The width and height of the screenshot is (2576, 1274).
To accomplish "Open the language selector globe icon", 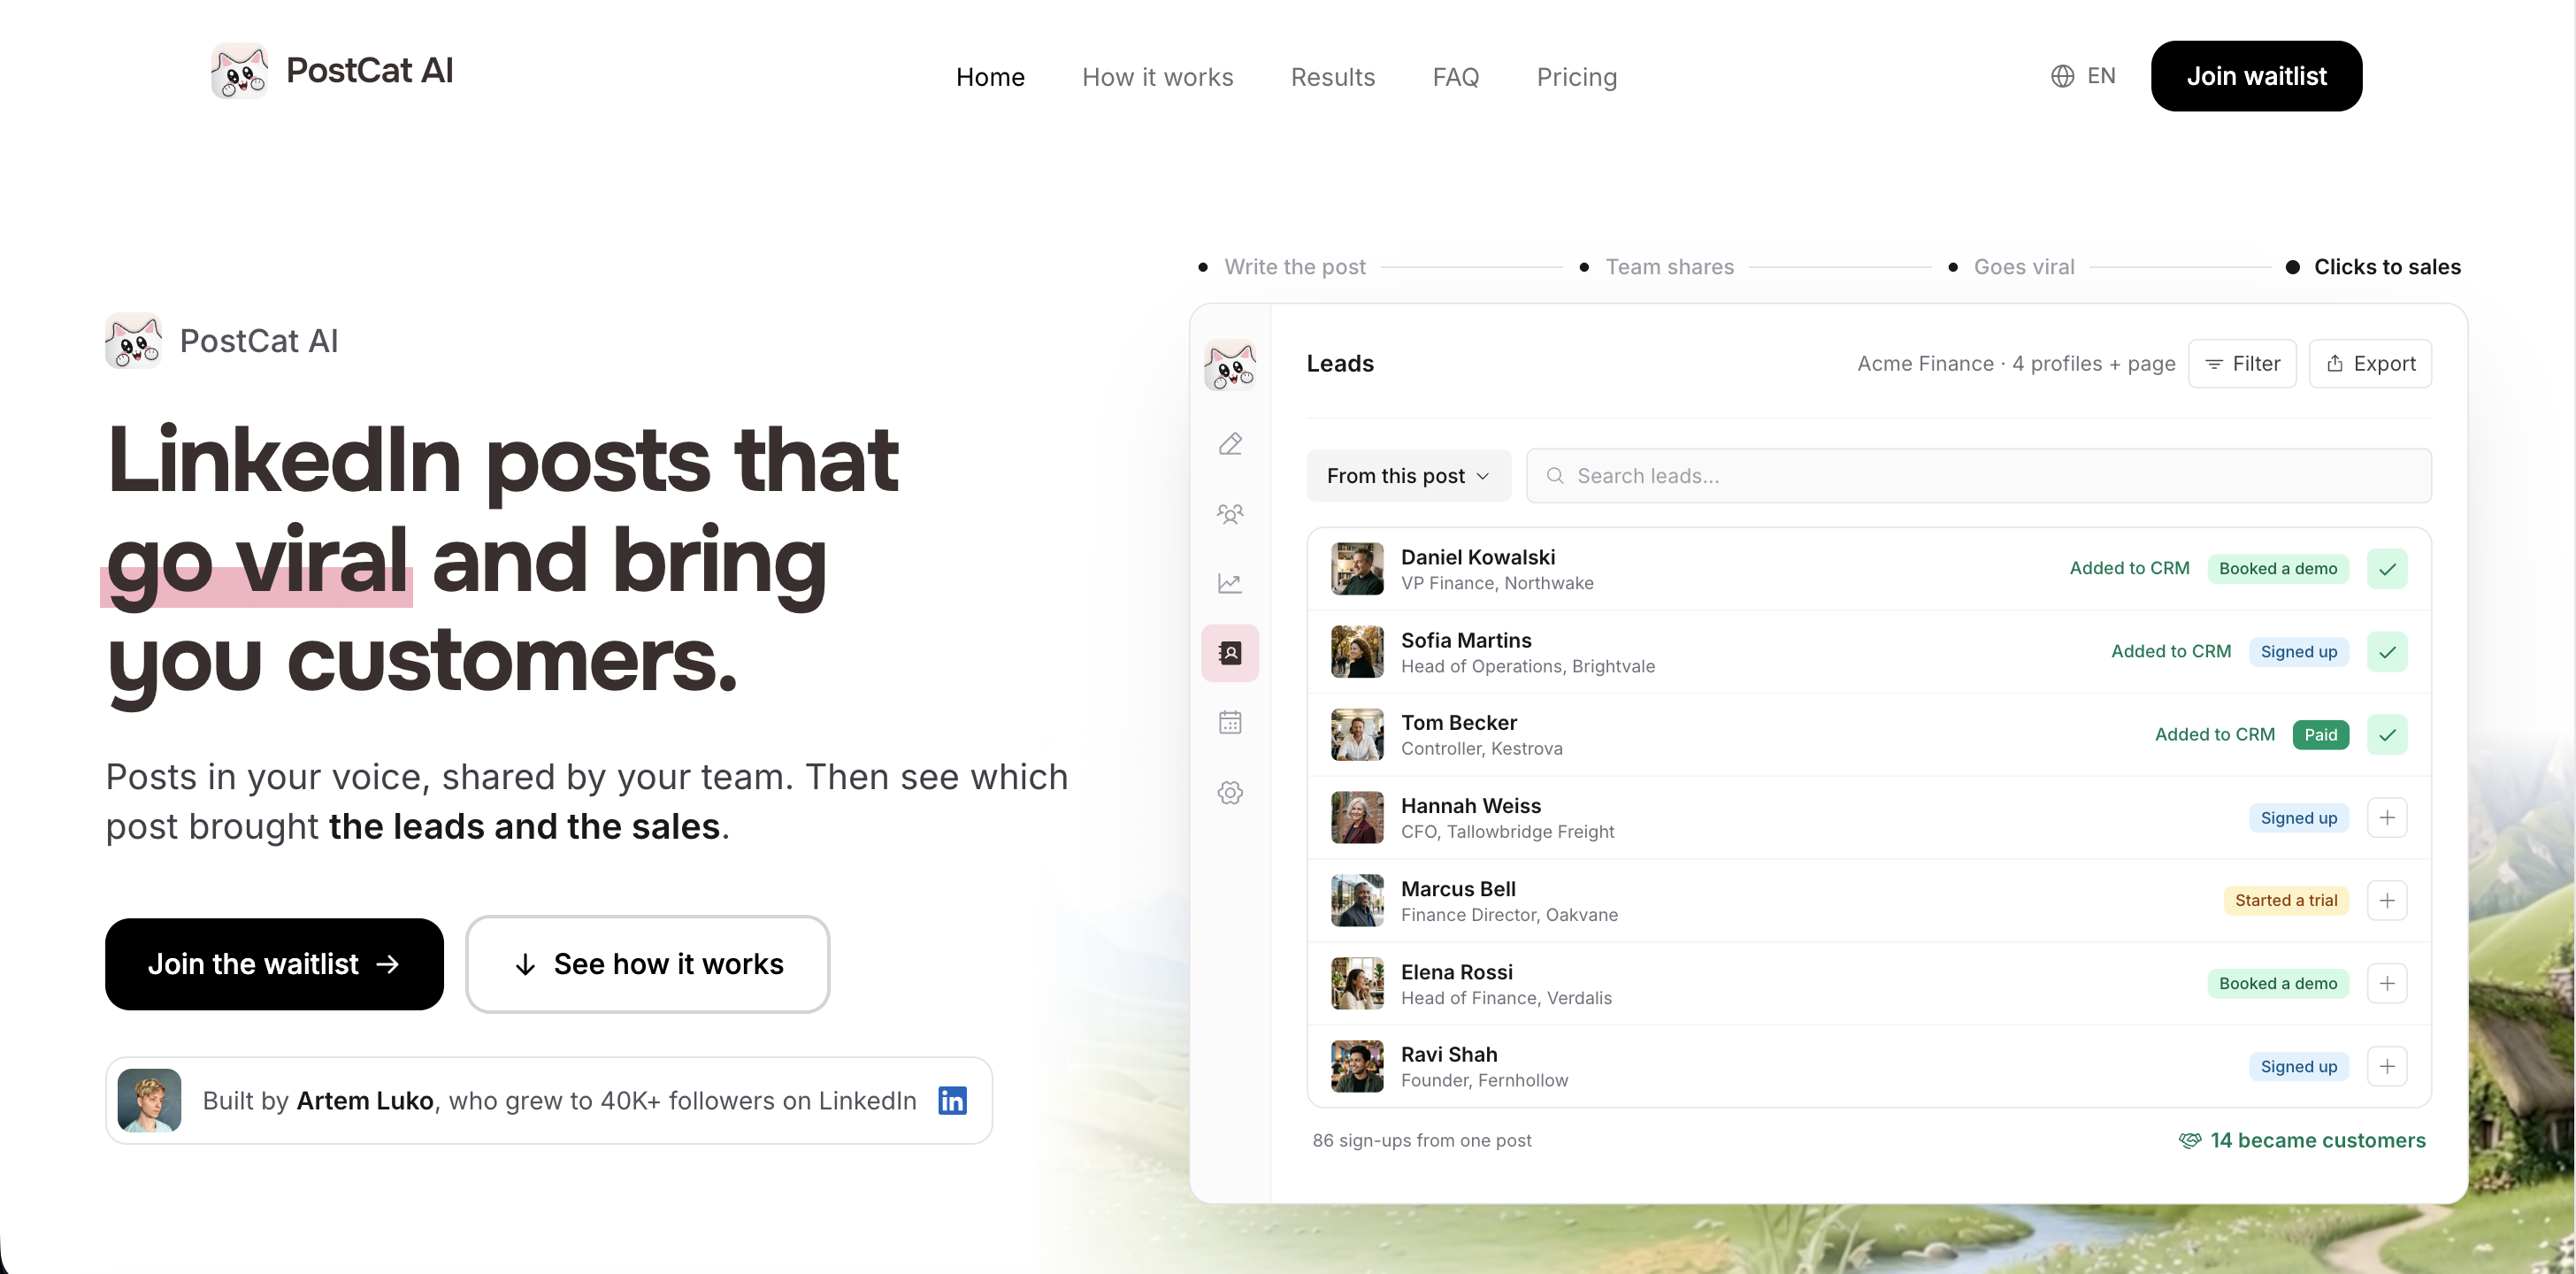I will (x=2062, y=76).
